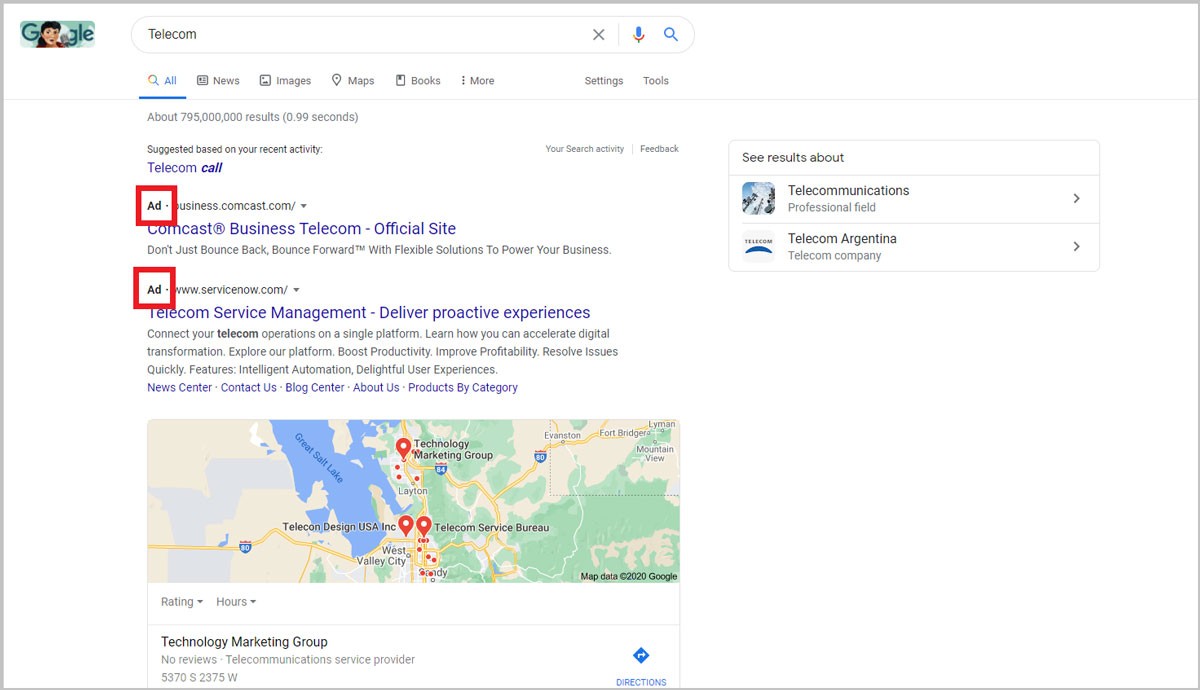1200x690 pixels.
Task: Open search Tools
Action: pos(656,81)
